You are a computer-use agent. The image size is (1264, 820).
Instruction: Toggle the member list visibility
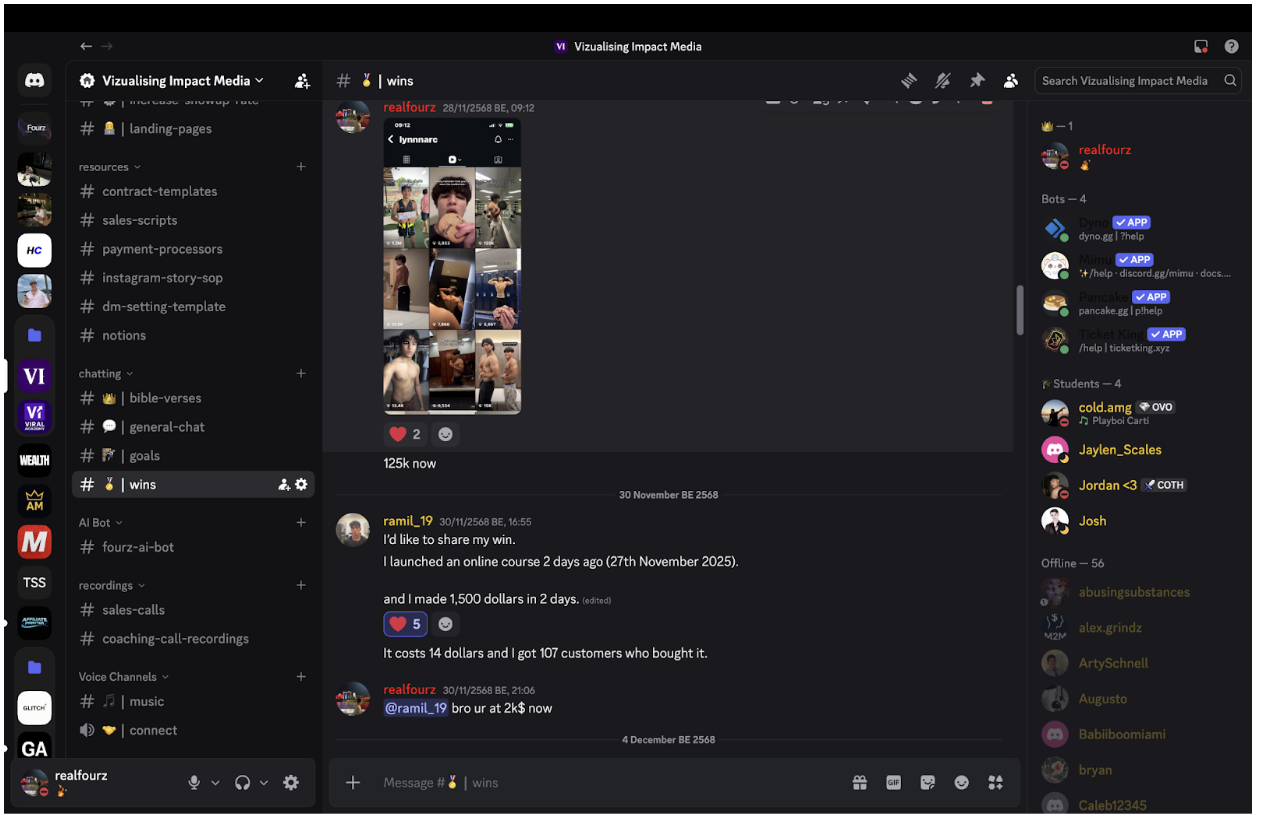click(1011, 81)
